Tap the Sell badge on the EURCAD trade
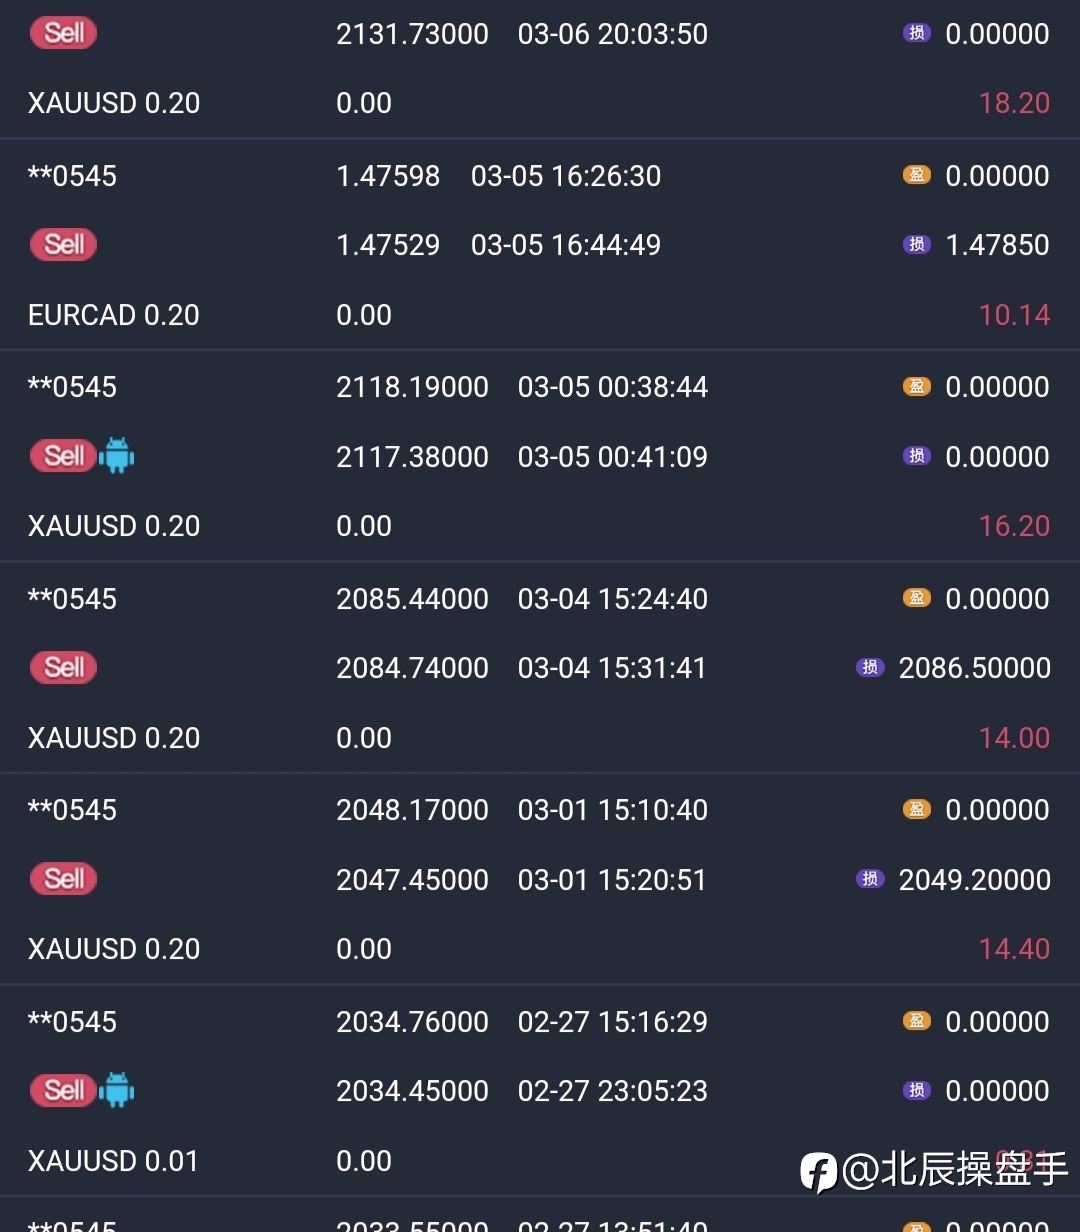 click(64, 245)
